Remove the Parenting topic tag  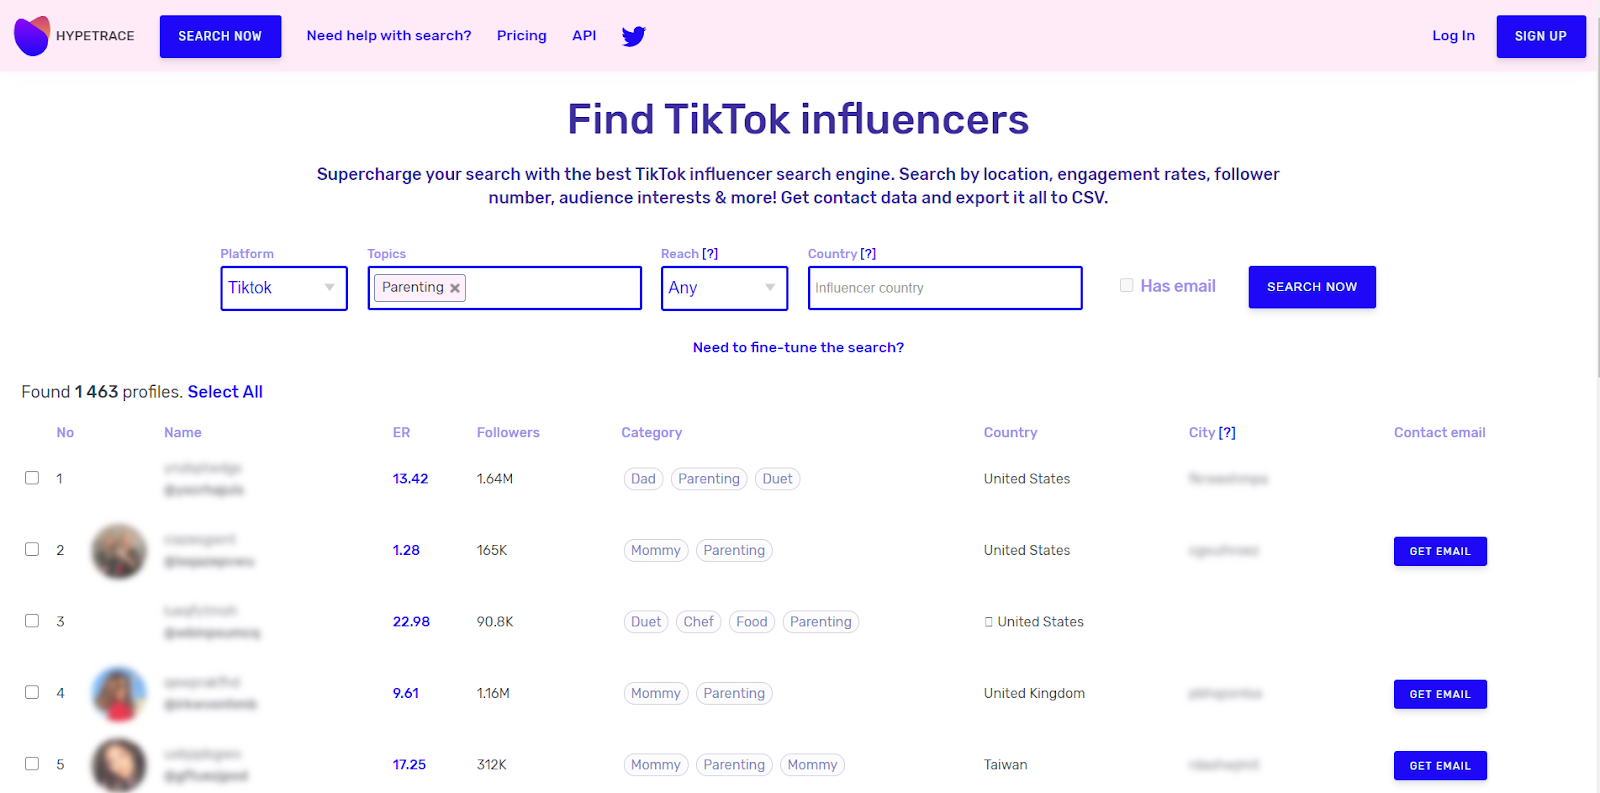[455, 288]
